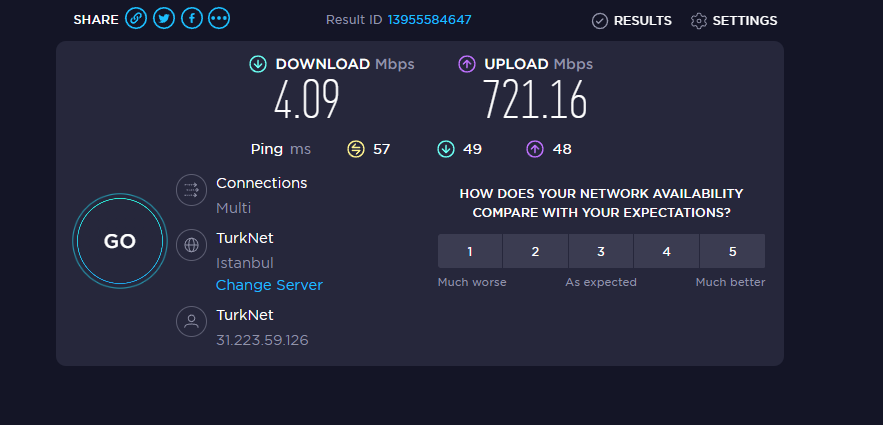Open more share options ellipsis
The height and width of the screenshot is (425, 883).
click(219, 19)
